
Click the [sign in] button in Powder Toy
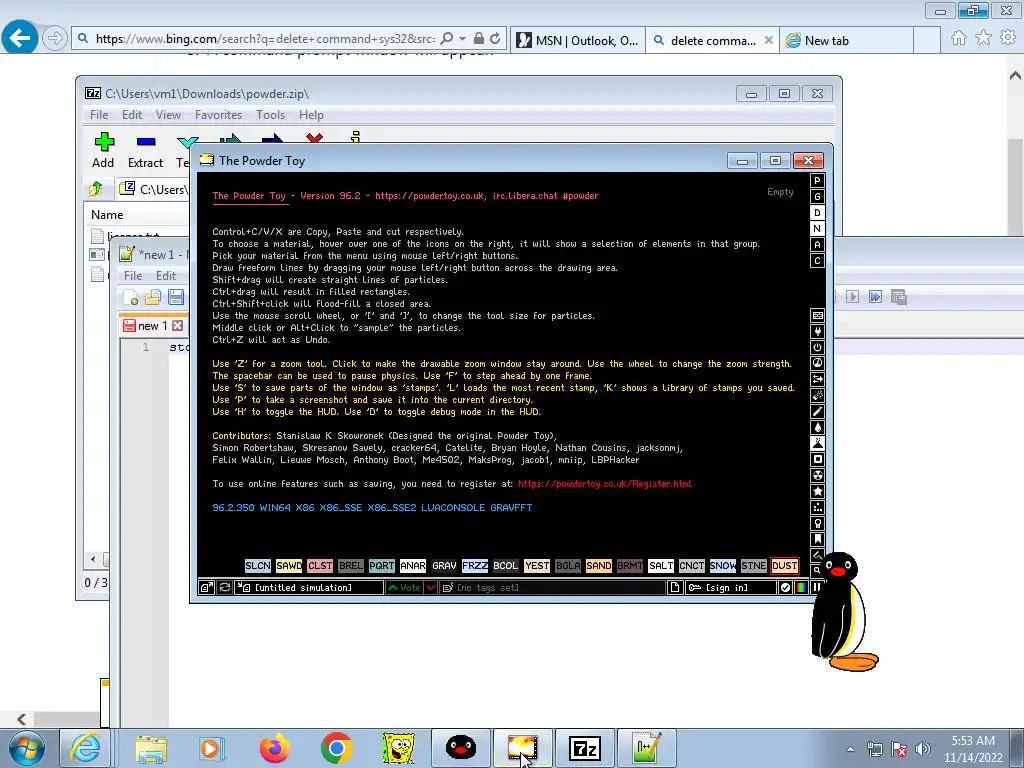(x=730, y=588)
